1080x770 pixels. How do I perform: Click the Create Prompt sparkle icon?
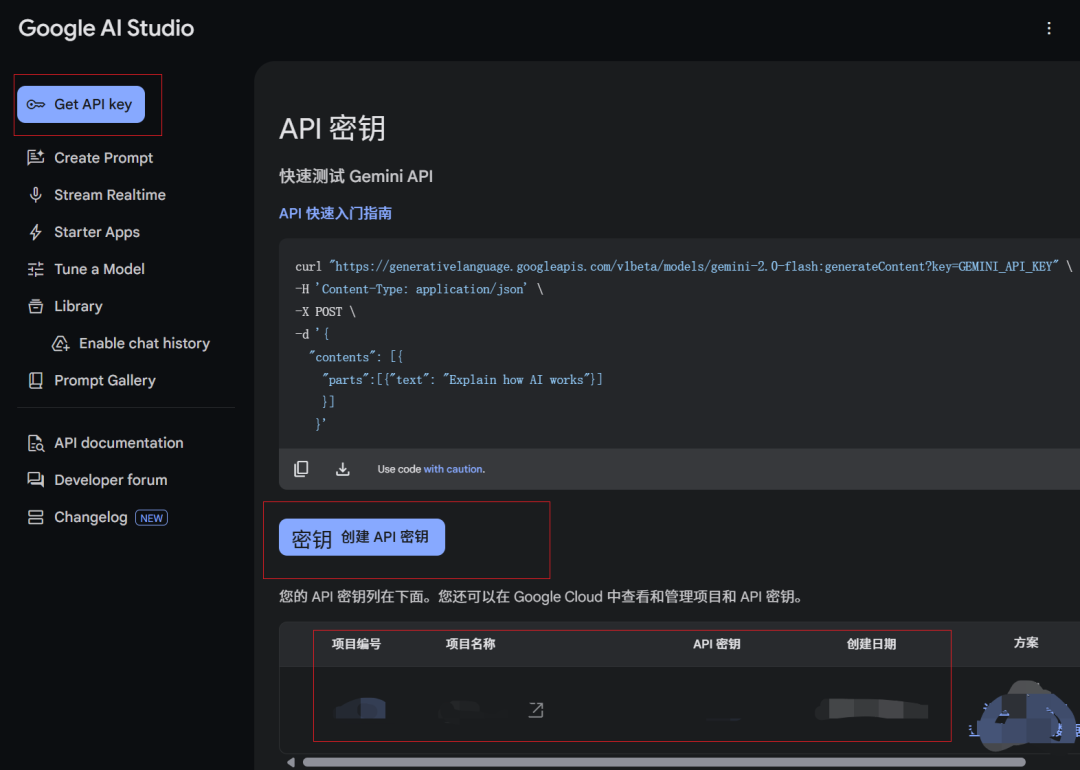click(36, 158)
